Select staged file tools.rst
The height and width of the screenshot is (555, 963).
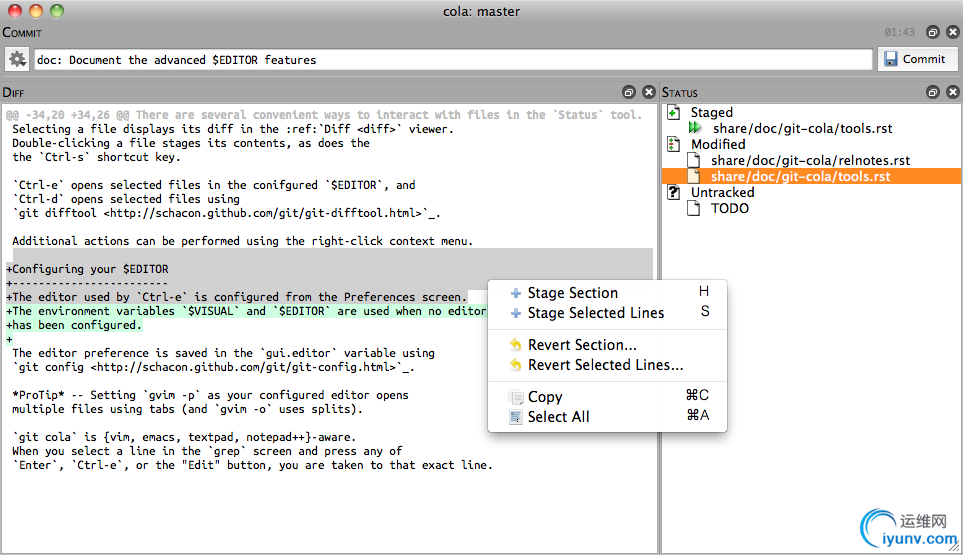(801, 129)
